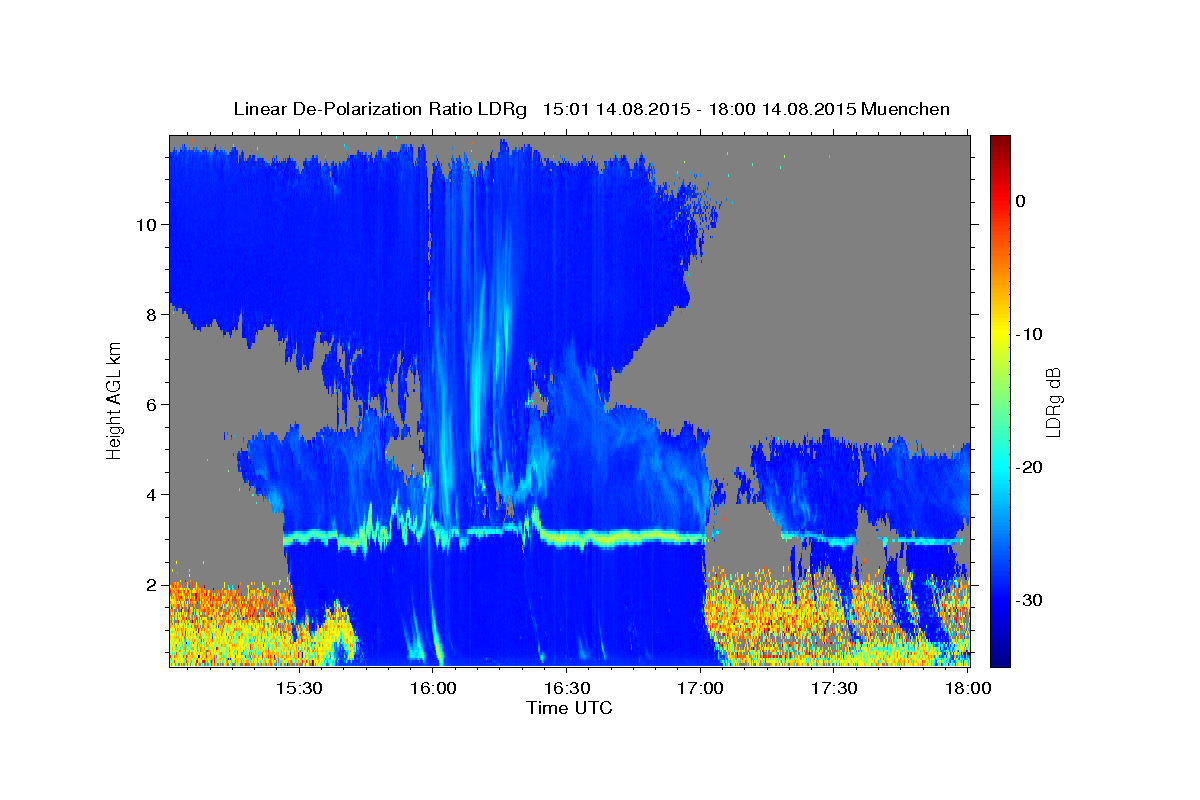This screenshot has height=800, width=1200.
Task: Click the plot title 'Linear De-Polarization Ratio LDRg'
Action: click(x=379, y=109)
